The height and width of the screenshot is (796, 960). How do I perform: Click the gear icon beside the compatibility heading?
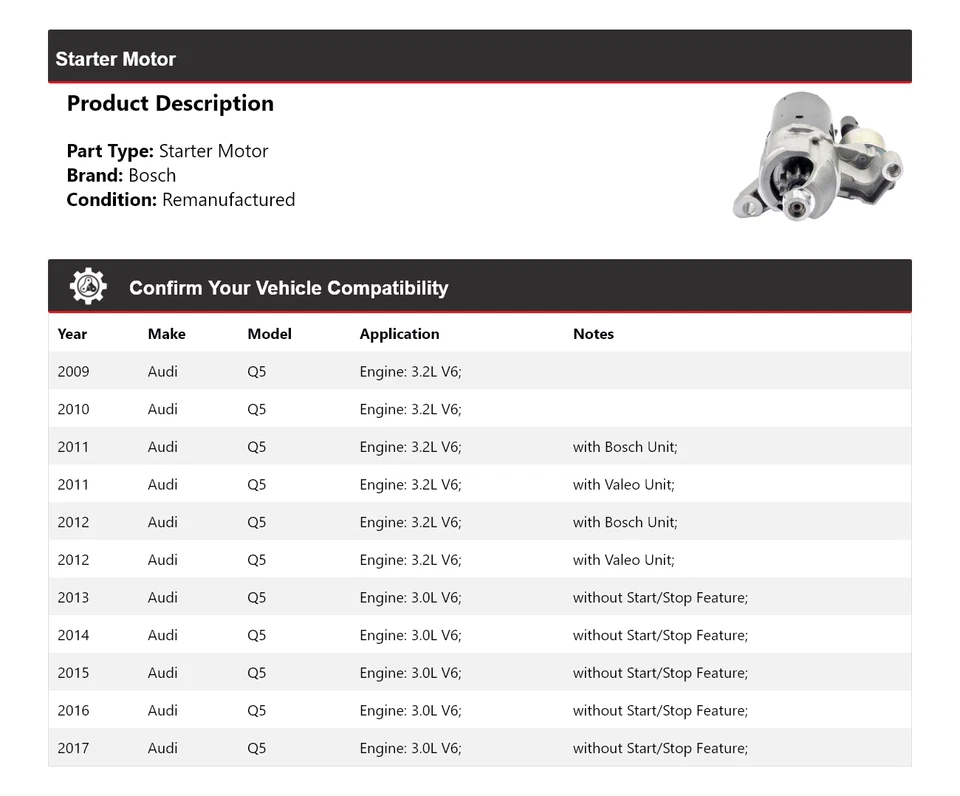88,287
